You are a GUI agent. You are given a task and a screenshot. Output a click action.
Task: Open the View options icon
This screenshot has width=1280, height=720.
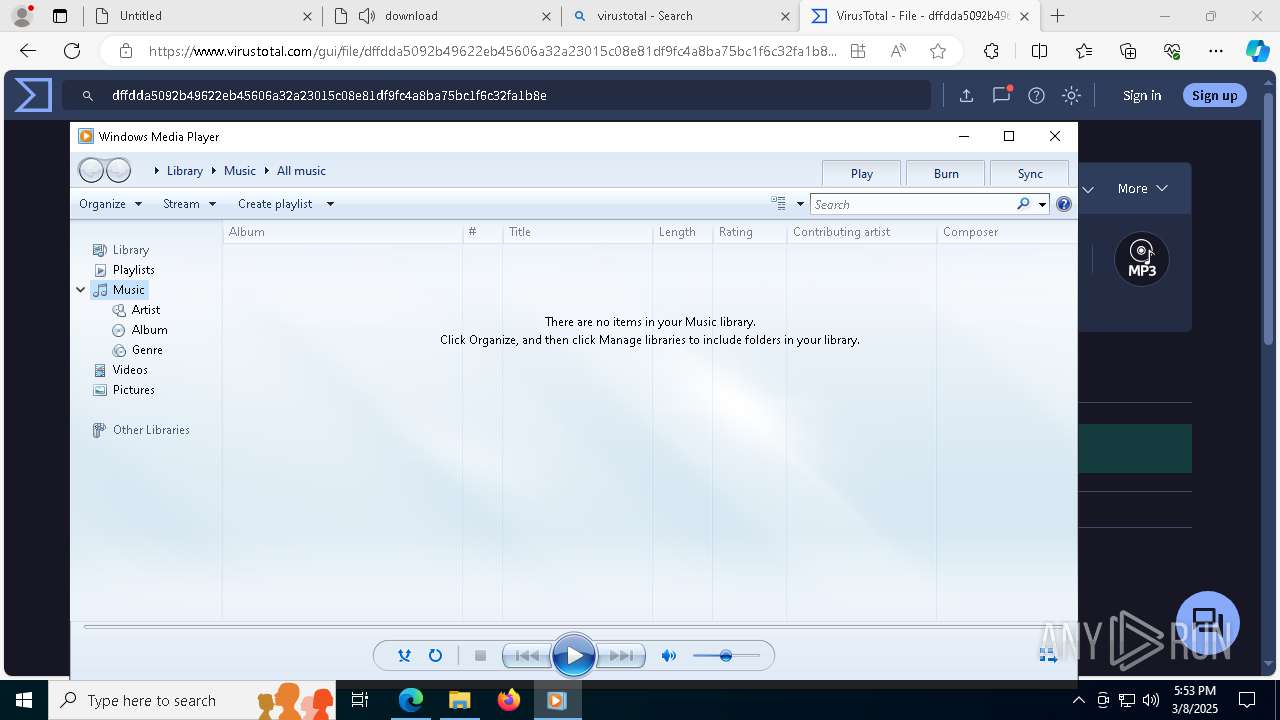779,204
